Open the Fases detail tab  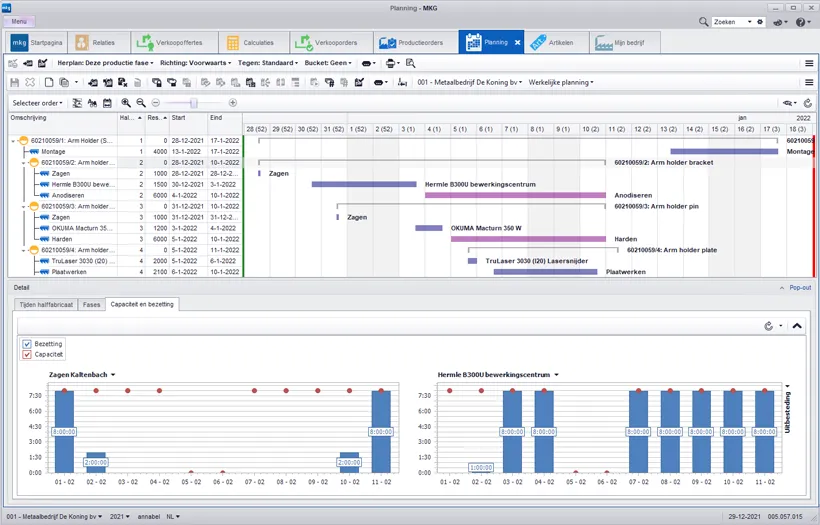92,304
